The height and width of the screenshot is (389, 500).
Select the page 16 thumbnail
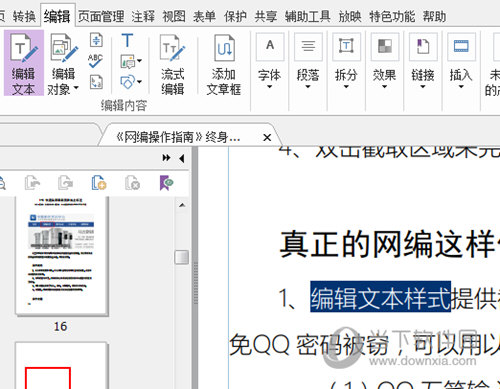pos(62,255)
